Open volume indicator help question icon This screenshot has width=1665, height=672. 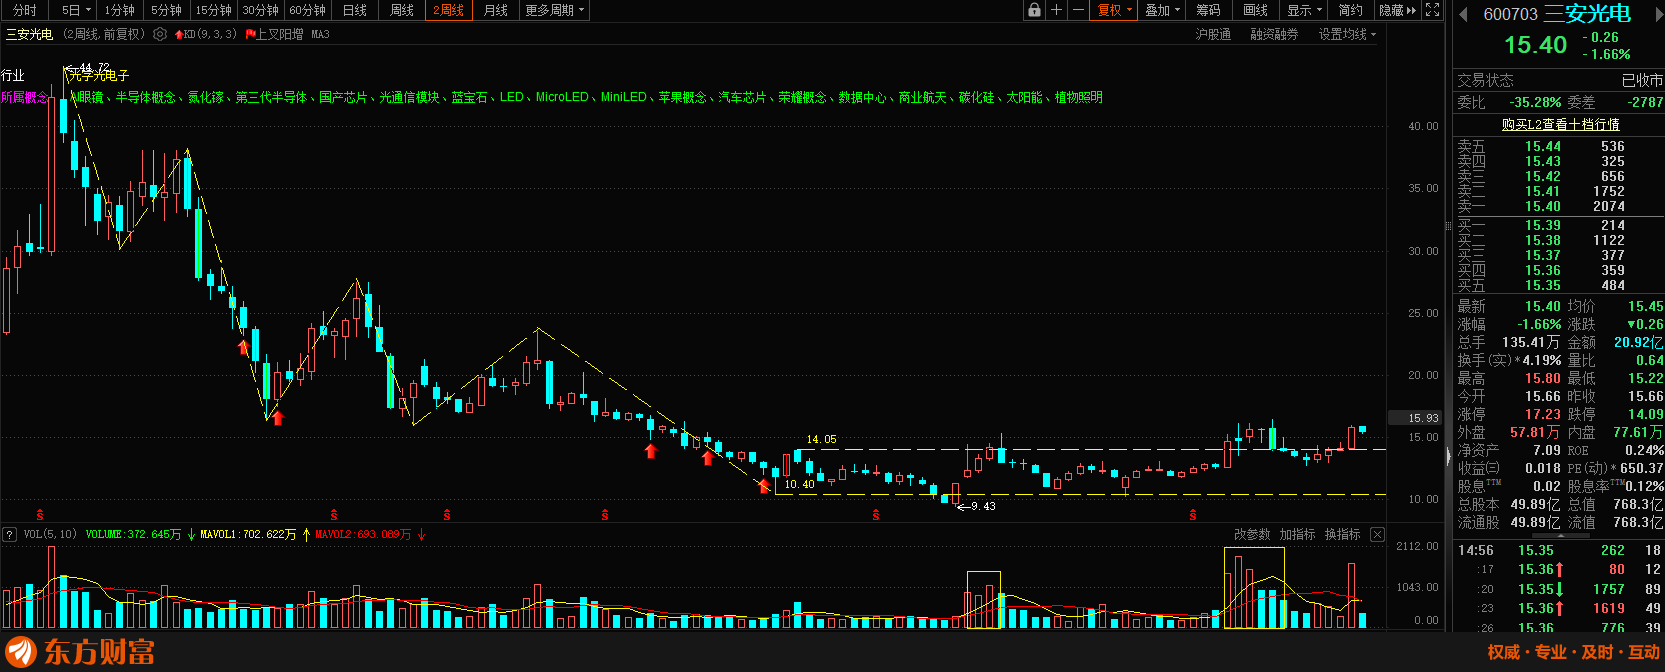pyautogui.click(x=10, y=535)
